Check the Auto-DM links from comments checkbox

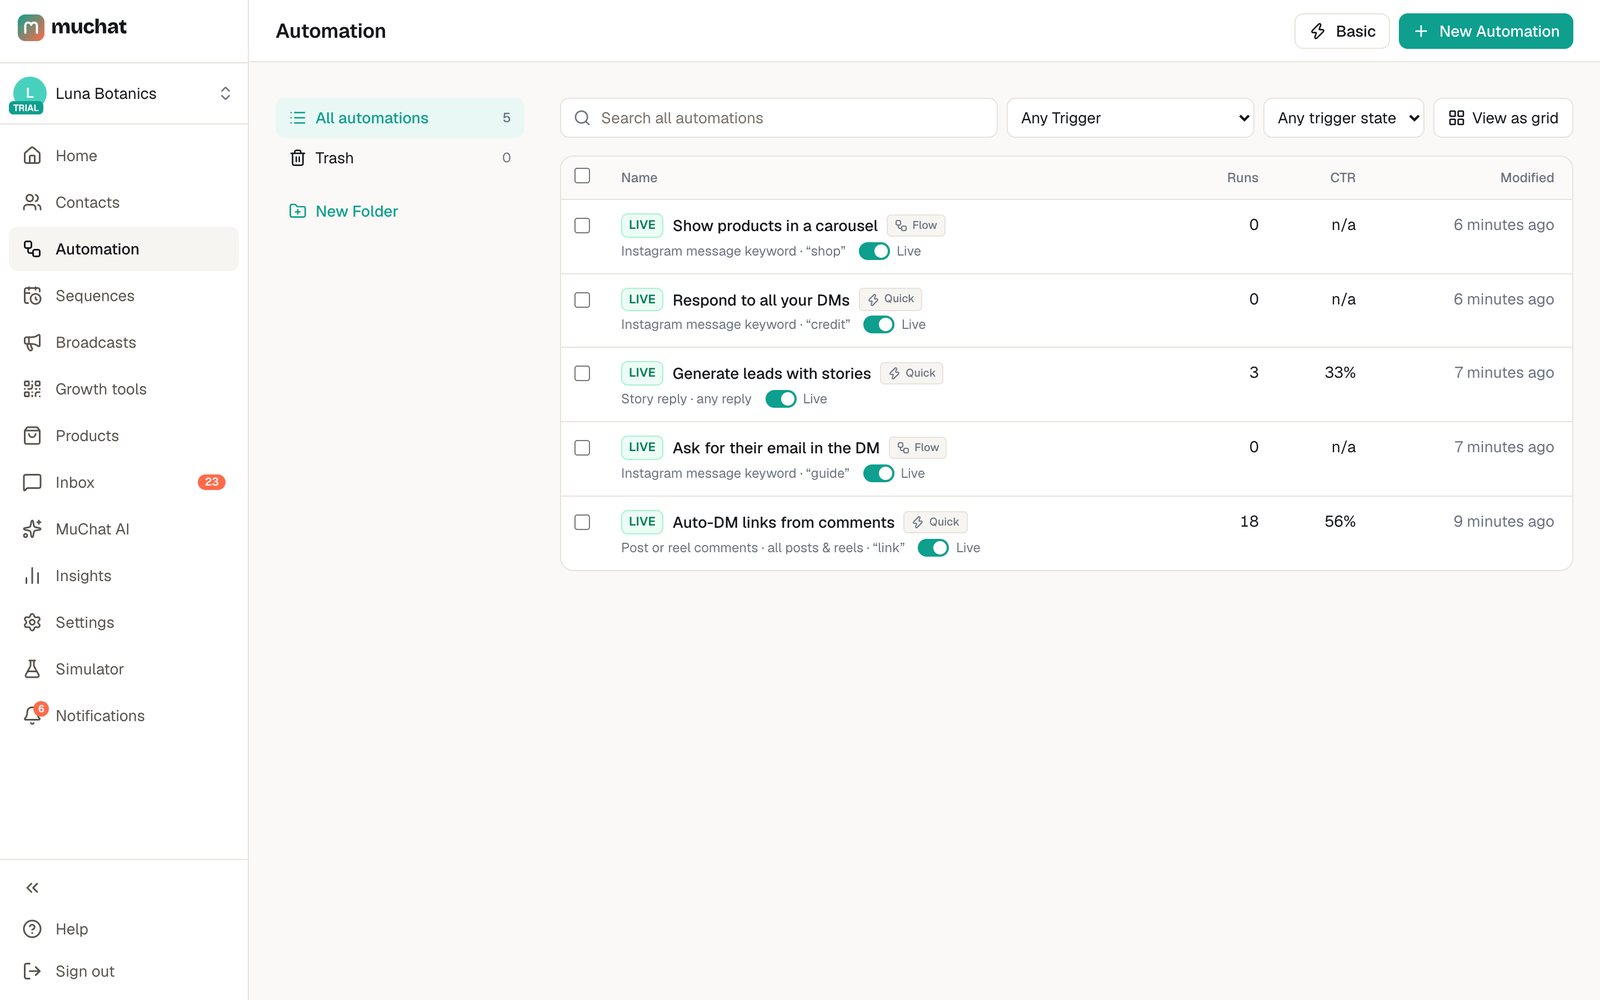click(582, 522)
